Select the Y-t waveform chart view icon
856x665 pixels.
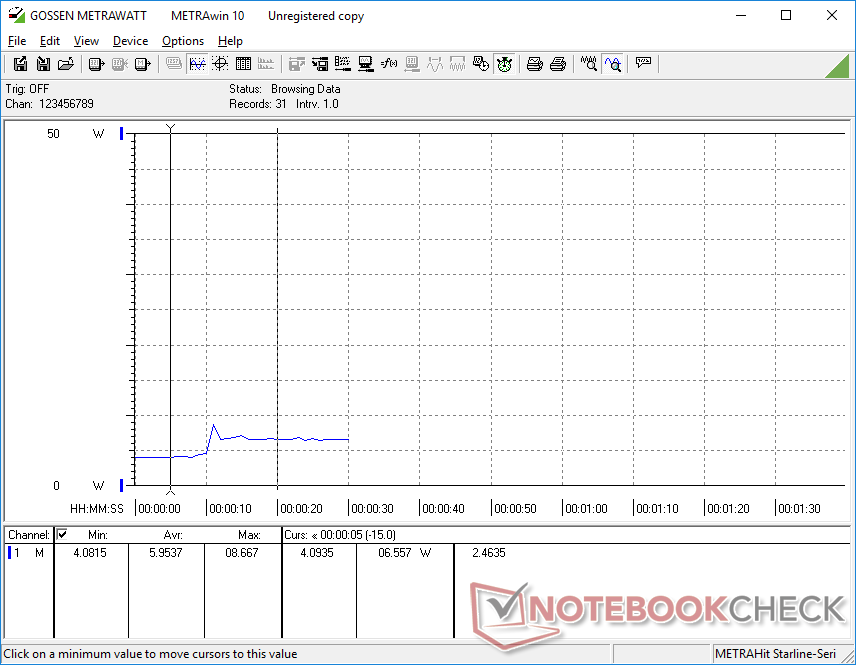coord(197,64)
